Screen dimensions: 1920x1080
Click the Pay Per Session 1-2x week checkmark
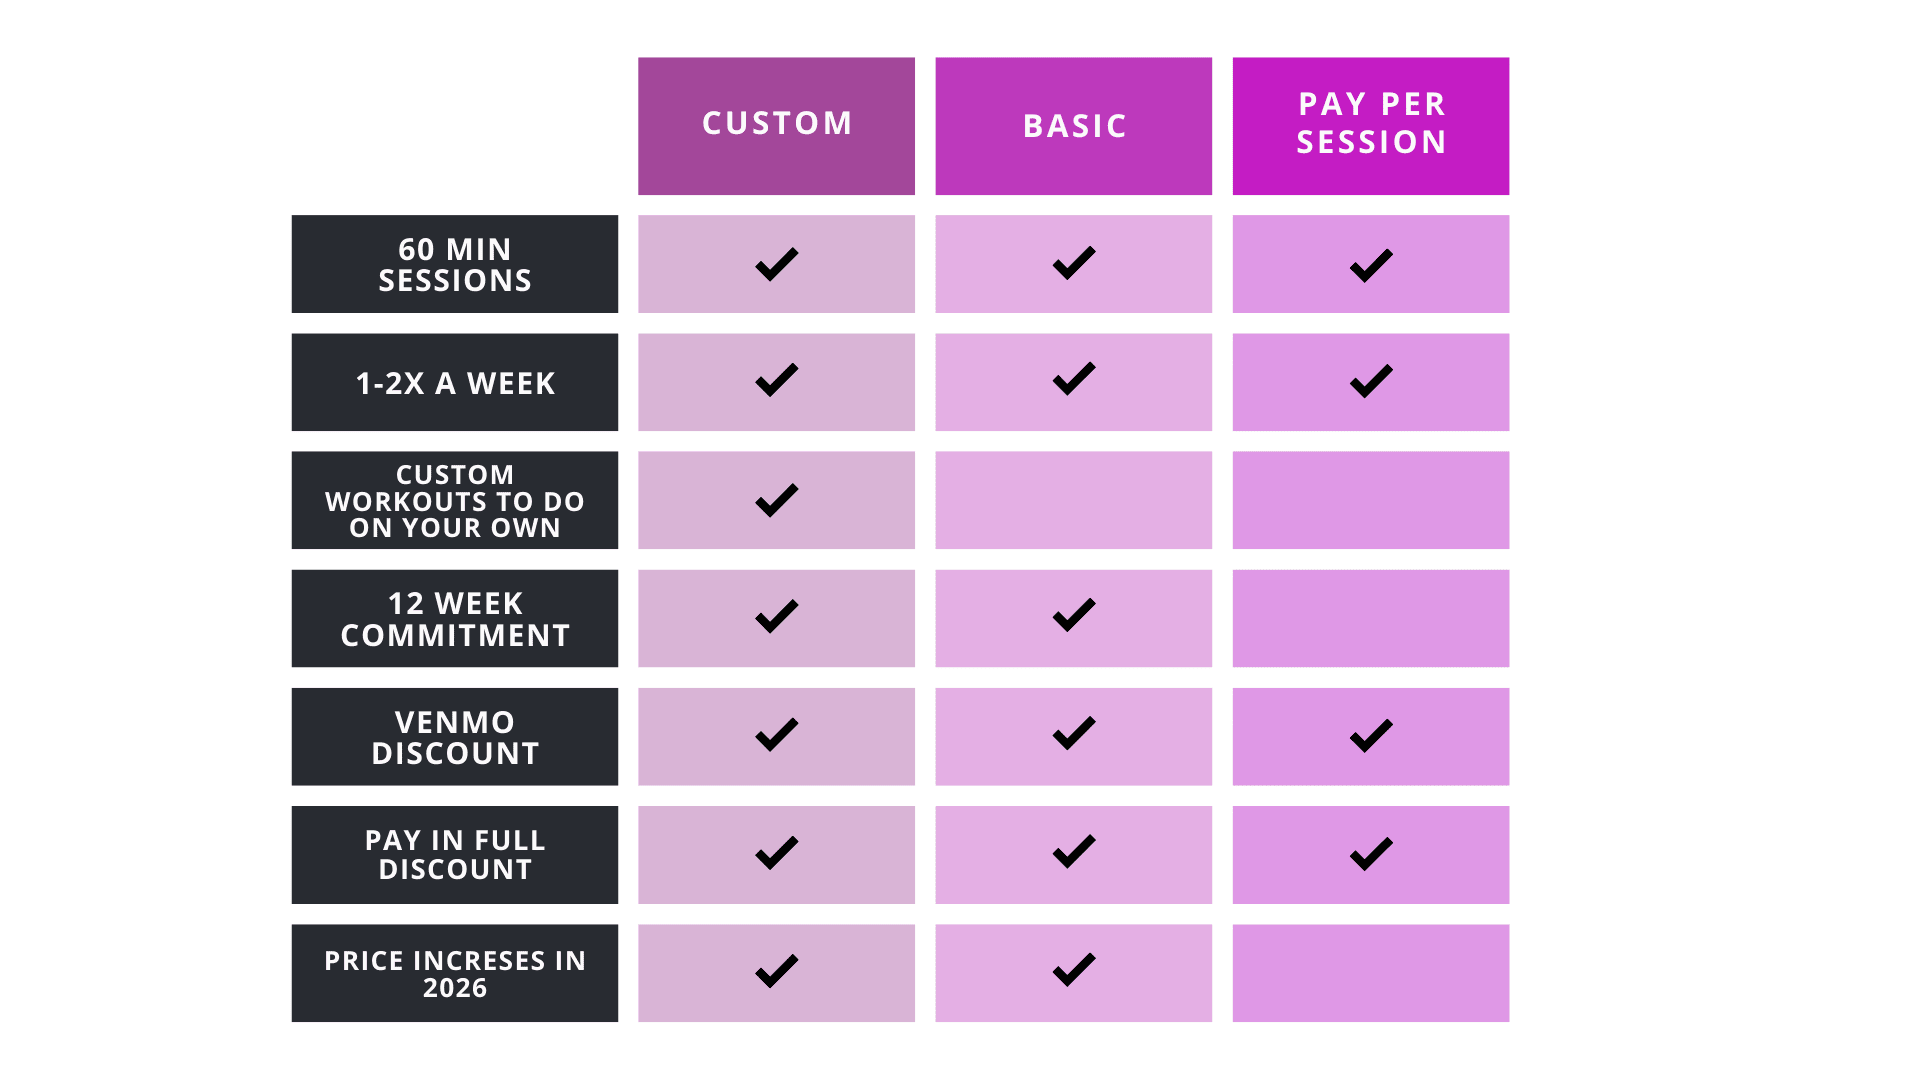coord(1370,381)
